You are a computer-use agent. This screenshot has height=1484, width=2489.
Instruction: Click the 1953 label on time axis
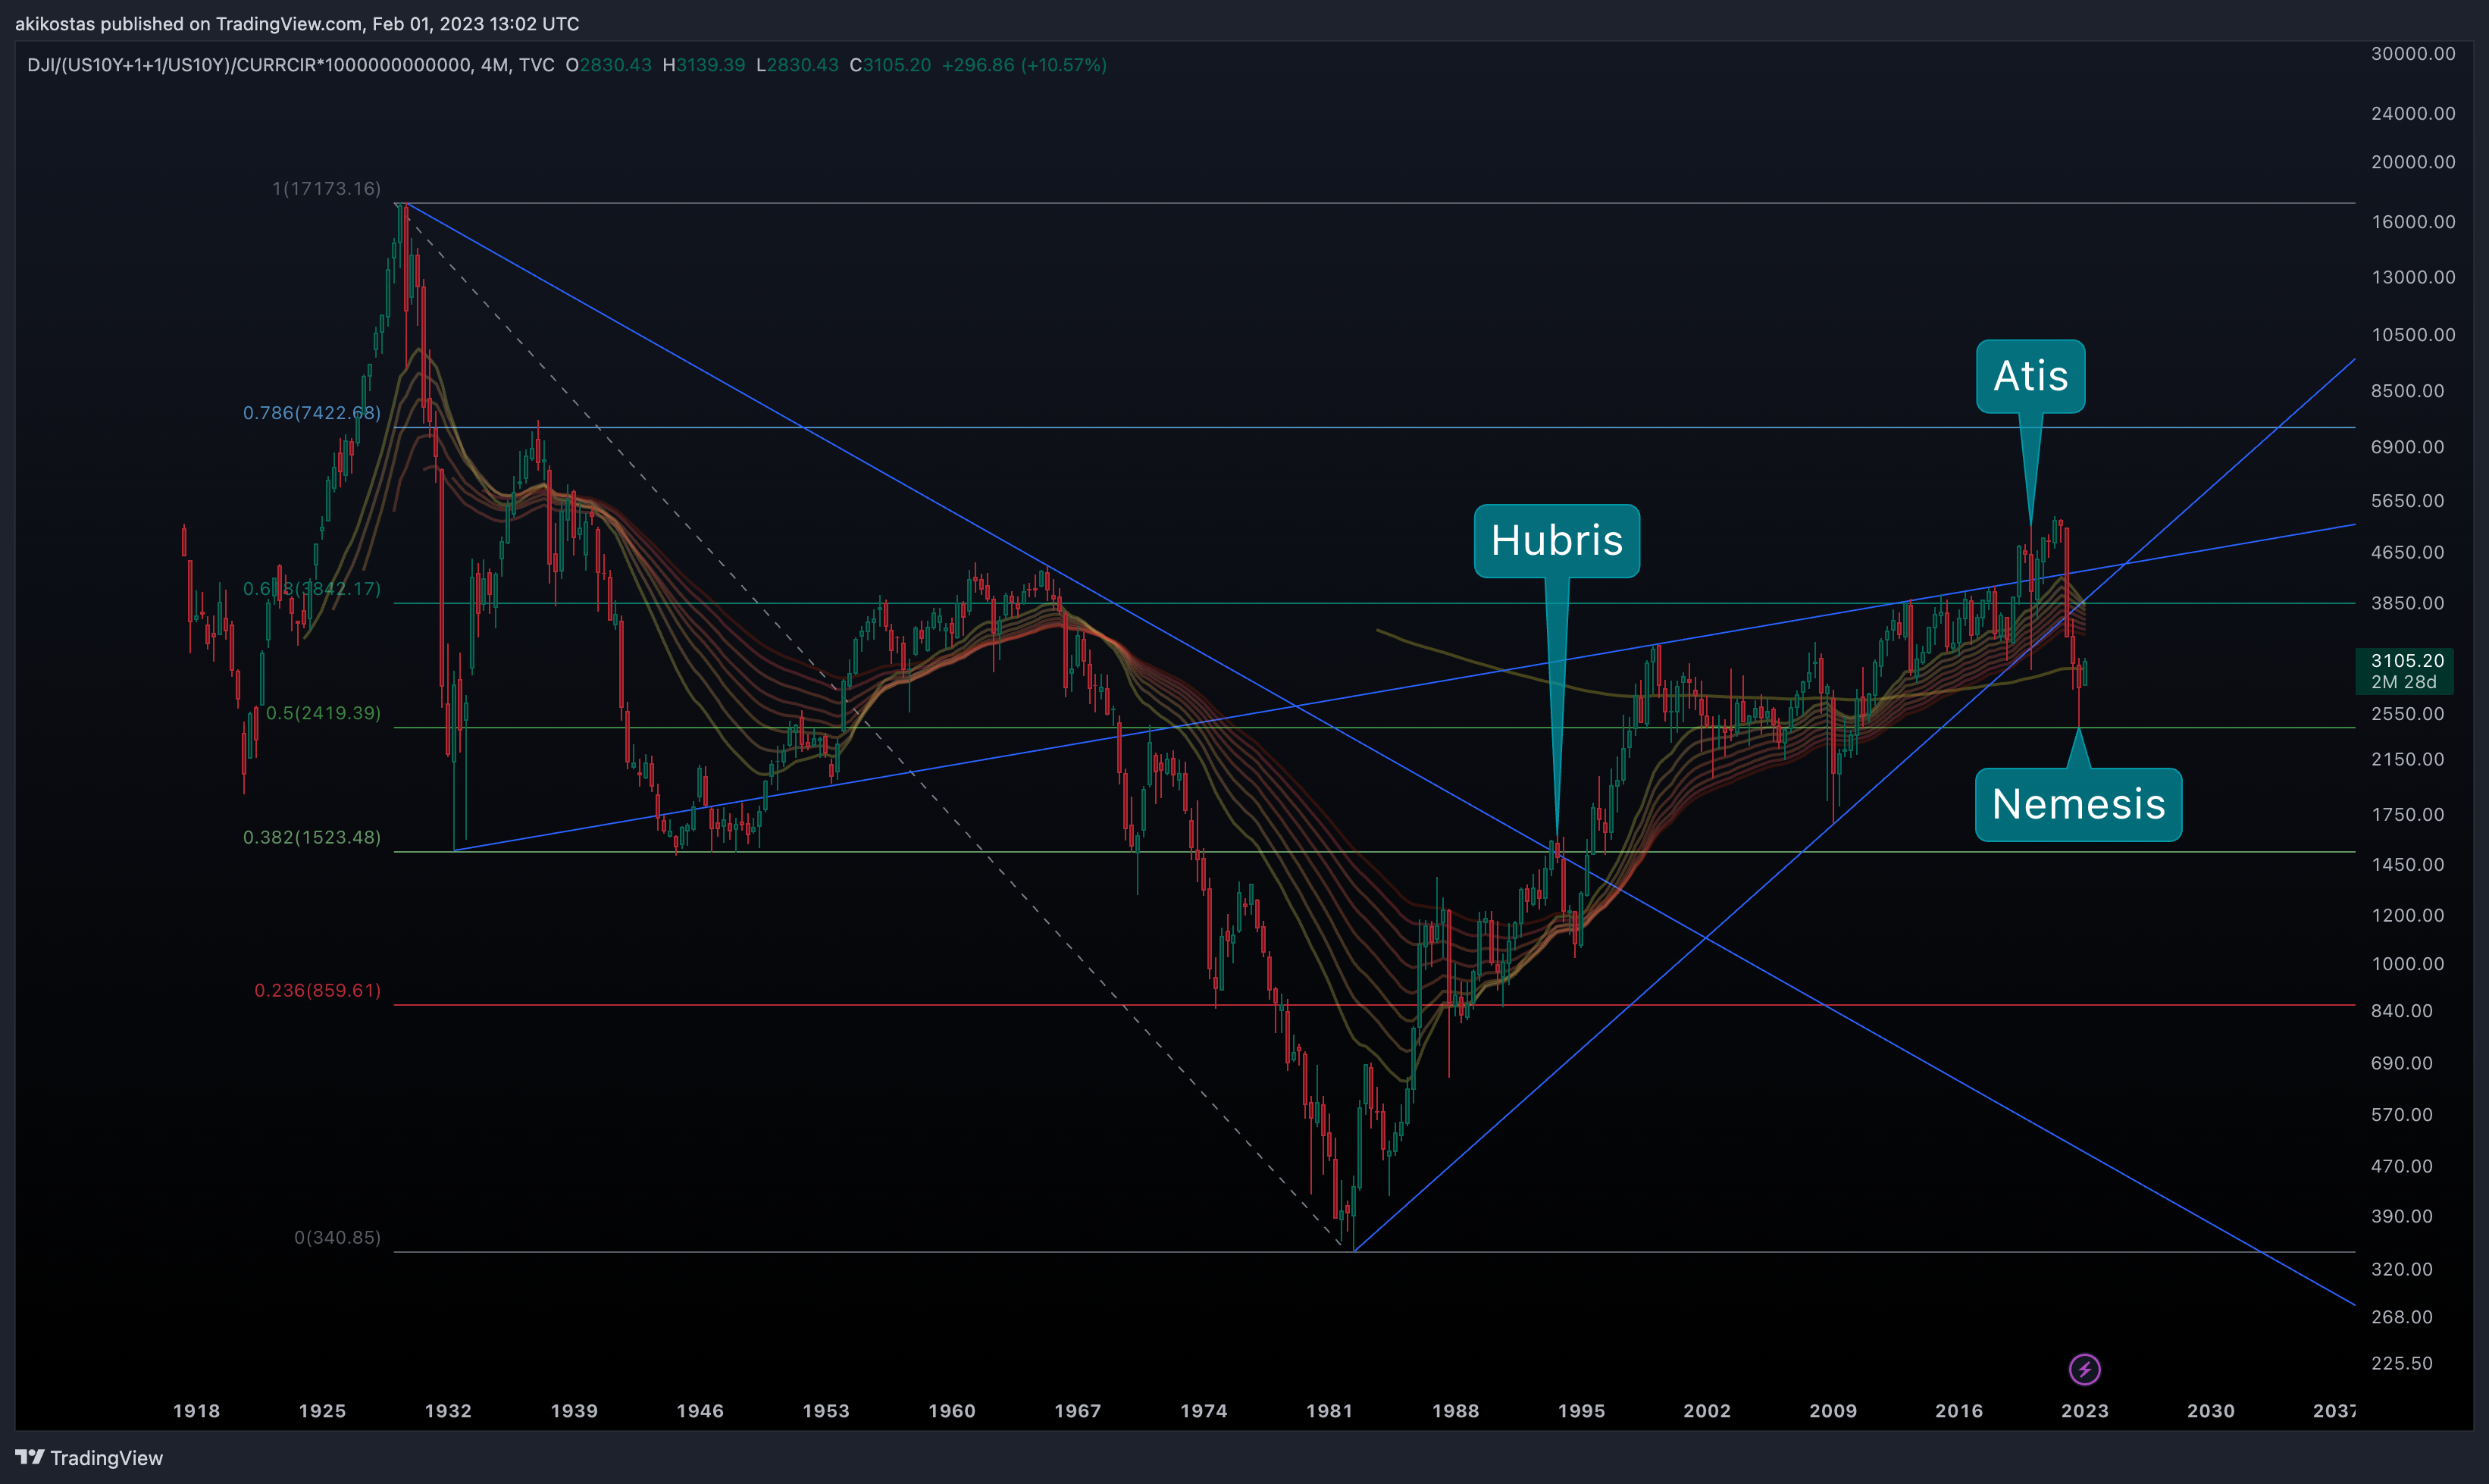pyautogui.click(x=826, y=1411)
